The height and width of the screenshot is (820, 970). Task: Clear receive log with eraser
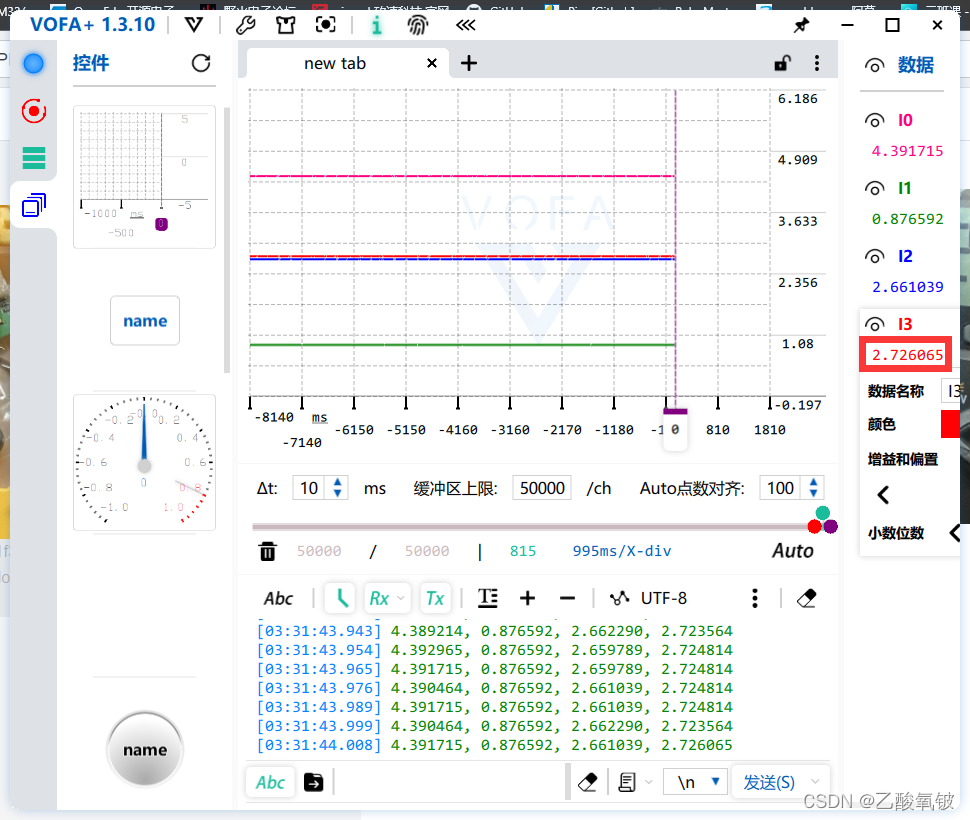[x=807, y=598]
